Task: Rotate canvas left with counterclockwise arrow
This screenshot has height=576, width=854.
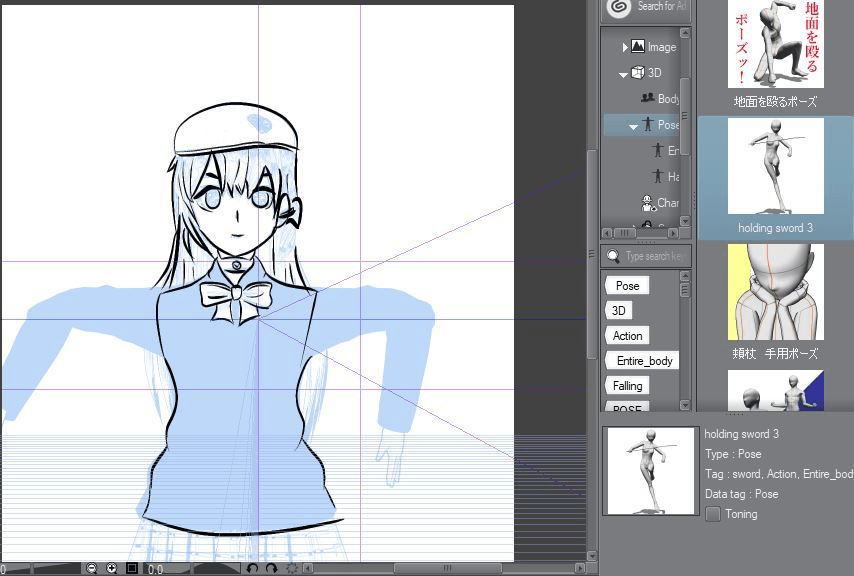Action: (252, 568)
